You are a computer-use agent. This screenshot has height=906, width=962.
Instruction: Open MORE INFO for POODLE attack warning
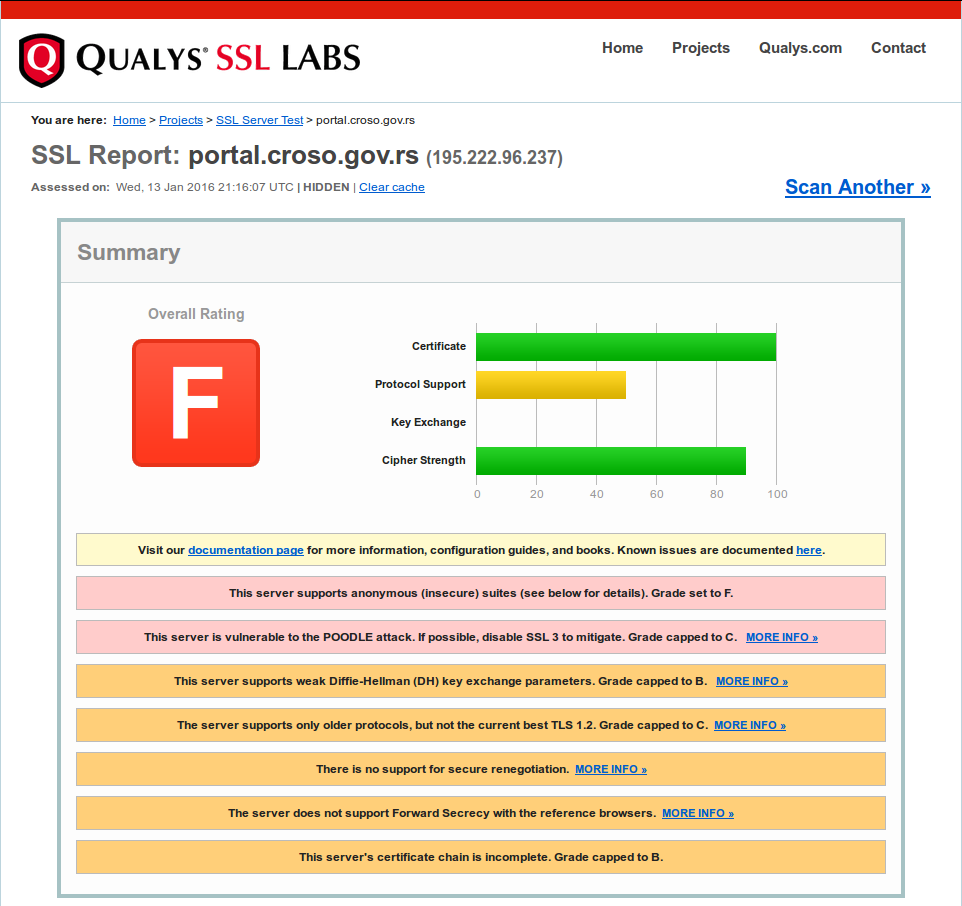tap(781, 637)
